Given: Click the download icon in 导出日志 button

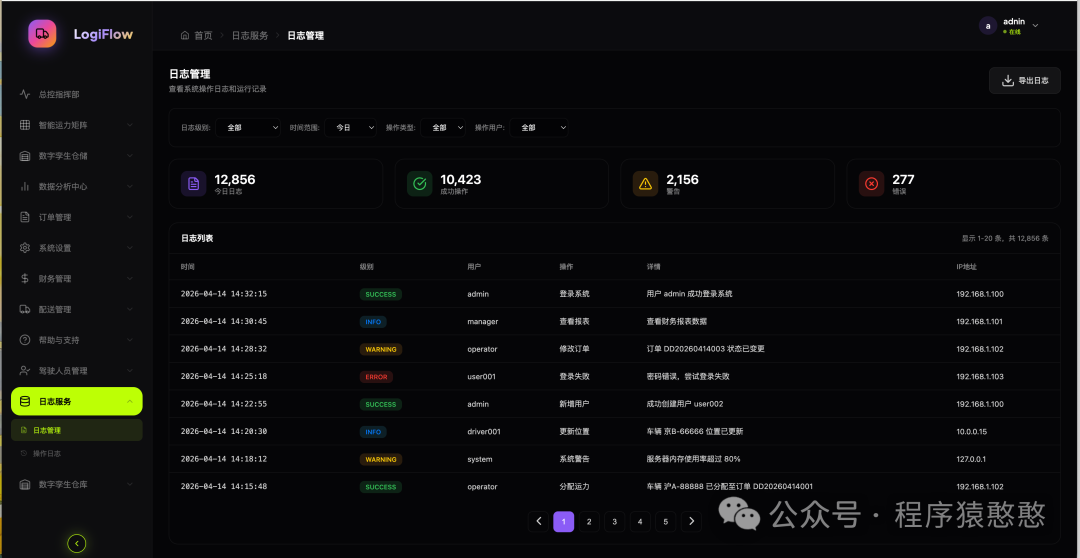Looking at the screenshot, I should coord(1008,81).
